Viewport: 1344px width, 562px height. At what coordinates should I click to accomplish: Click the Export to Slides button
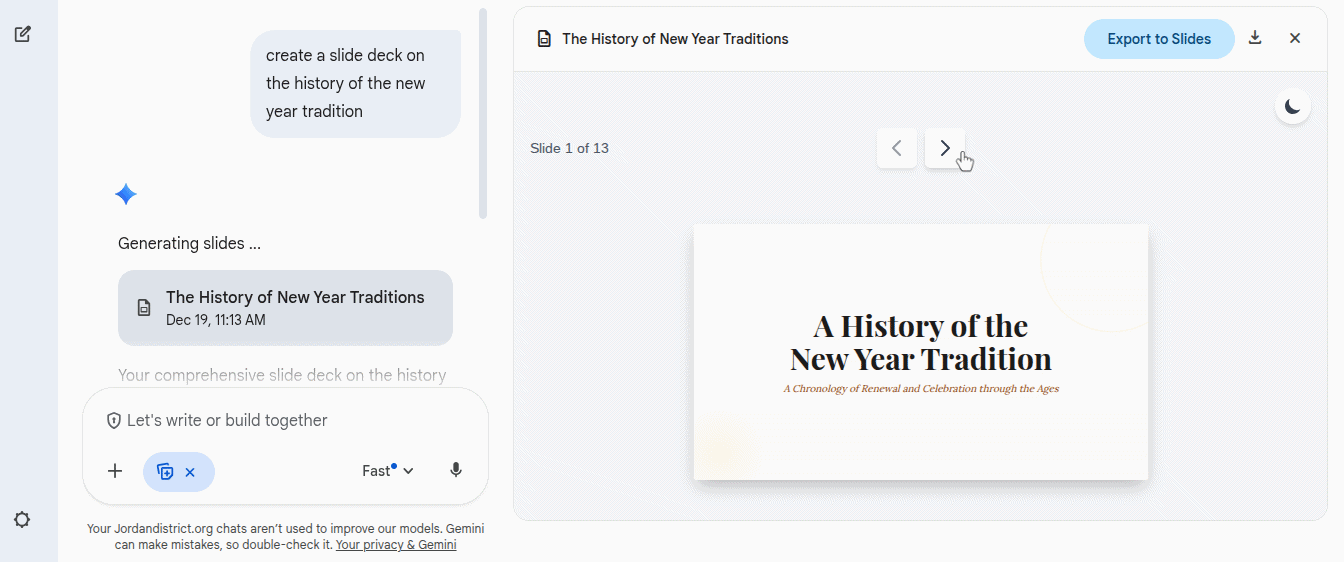1159,39
